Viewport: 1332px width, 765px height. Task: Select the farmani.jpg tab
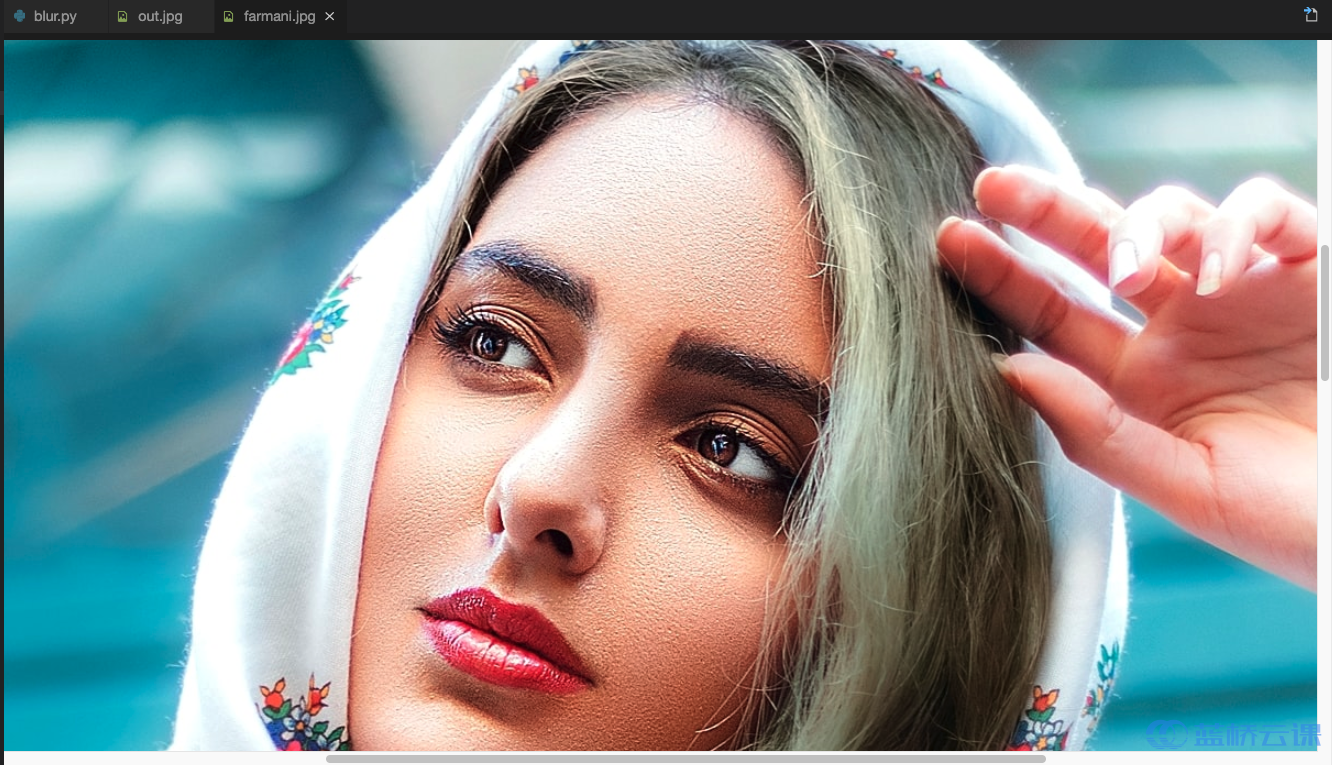coord(279,16)
